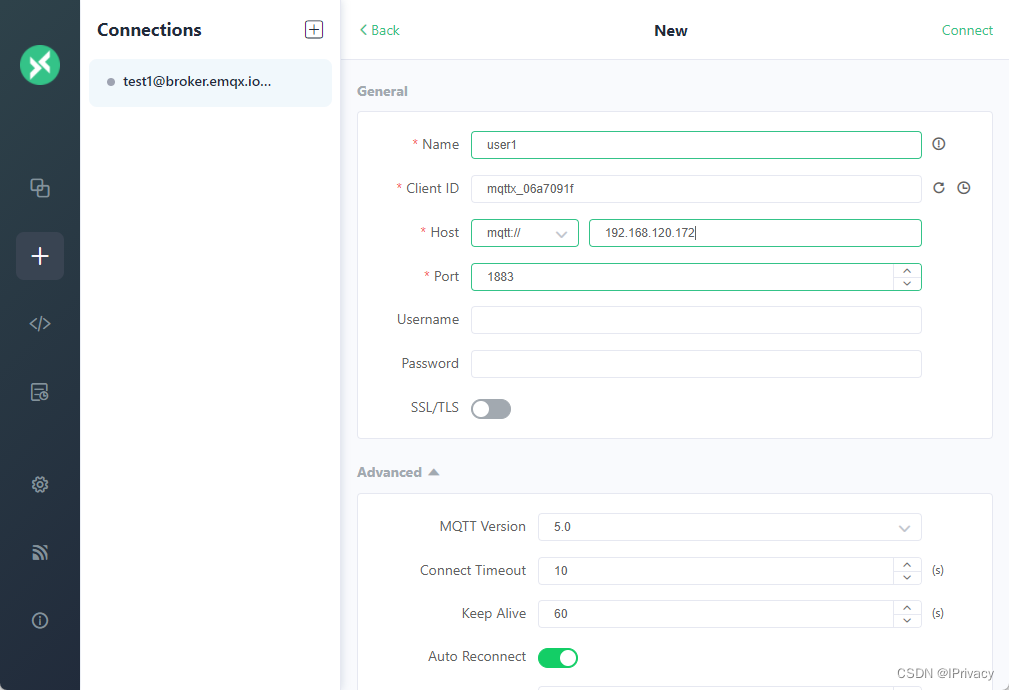
Task: Click the add box icon beside Connections
Action: pos(314,30)
